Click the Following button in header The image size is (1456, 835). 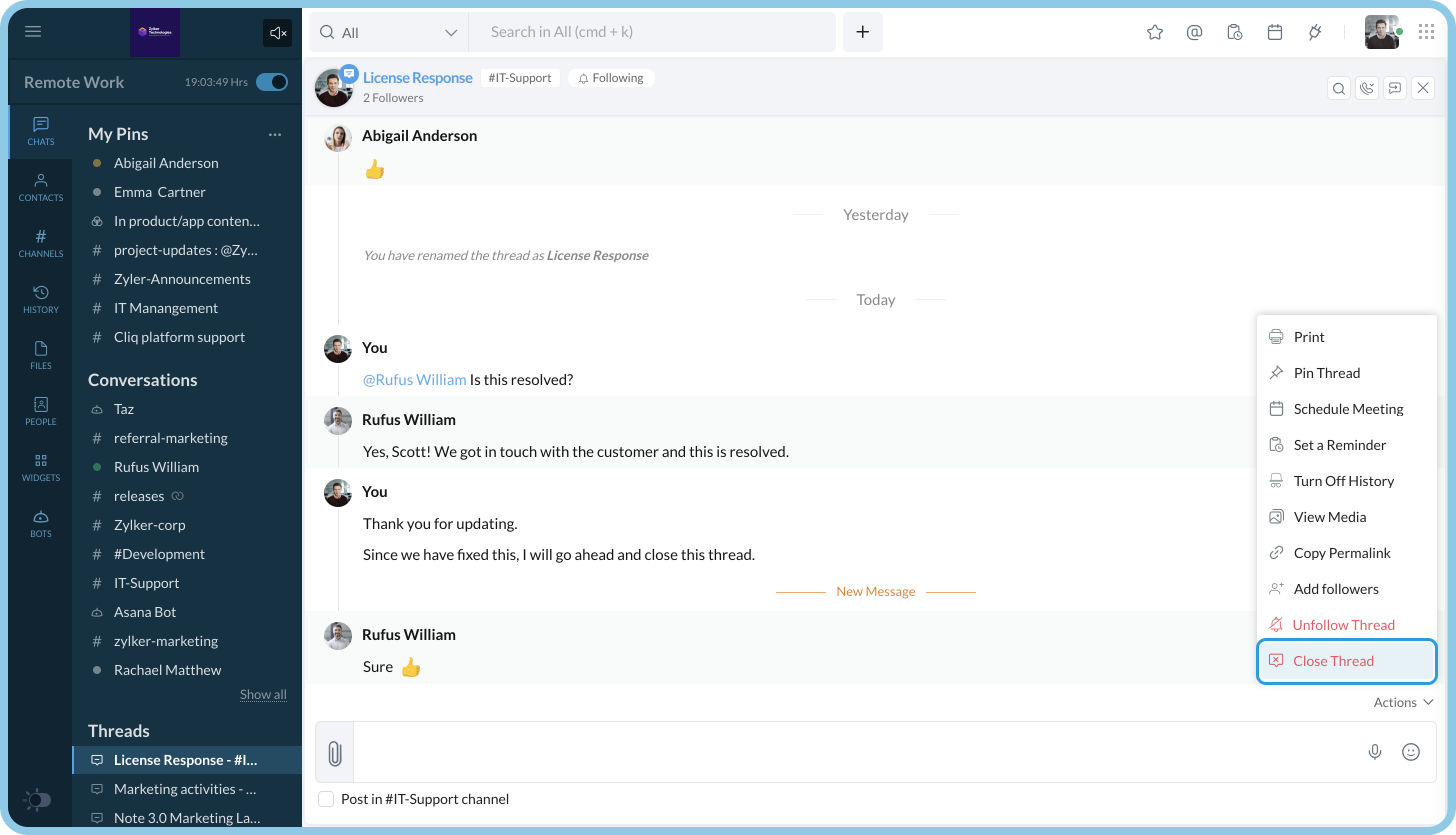tap(611, 78)
